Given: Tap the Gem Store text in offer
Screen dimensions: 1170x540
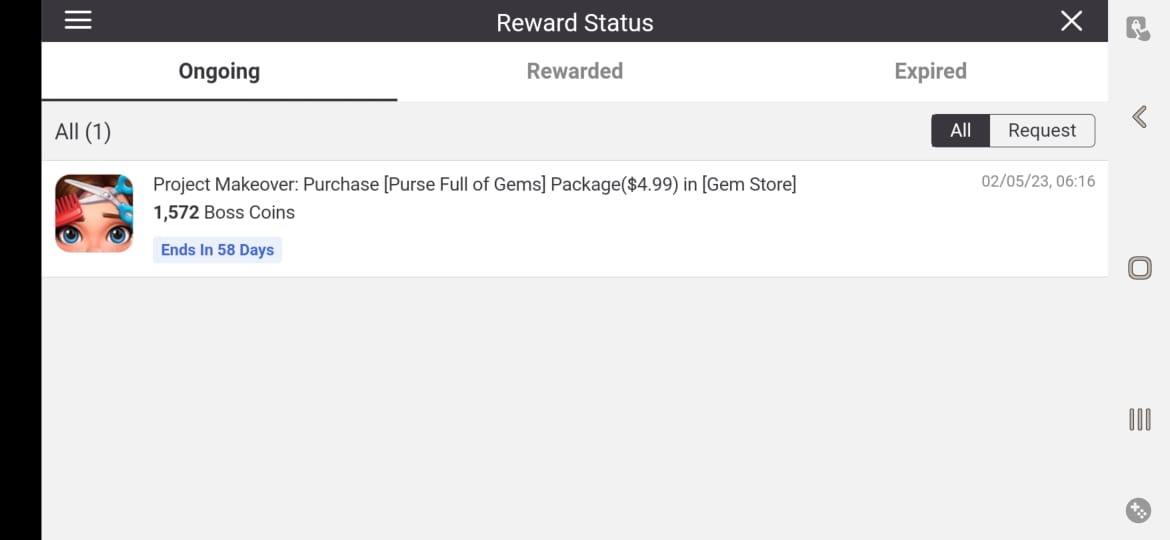Looking at the screenshot, I should click(749, 184).
